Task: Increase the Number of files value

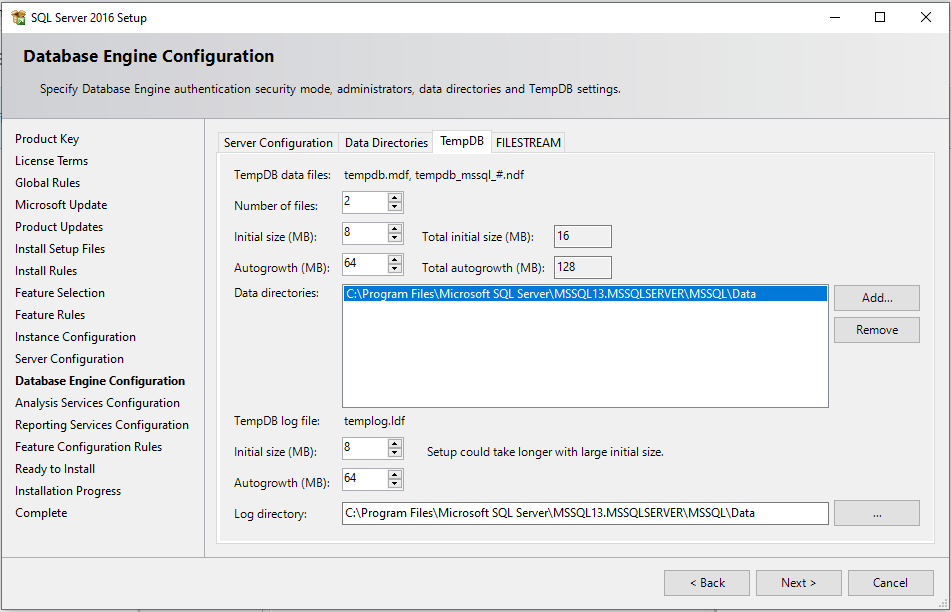Action: (x=395, y=197)
